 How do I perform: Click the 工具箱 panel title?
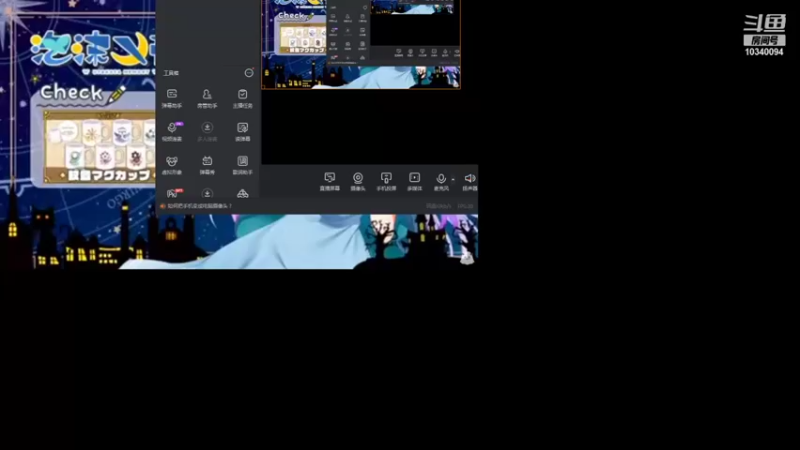point(171,73)
